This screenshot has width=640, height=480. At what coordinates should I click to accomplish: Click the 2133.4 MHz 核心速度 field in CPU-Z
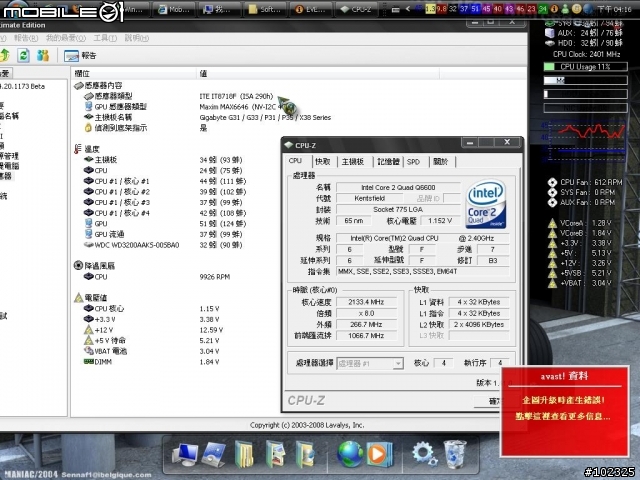[x=366, y=302]
